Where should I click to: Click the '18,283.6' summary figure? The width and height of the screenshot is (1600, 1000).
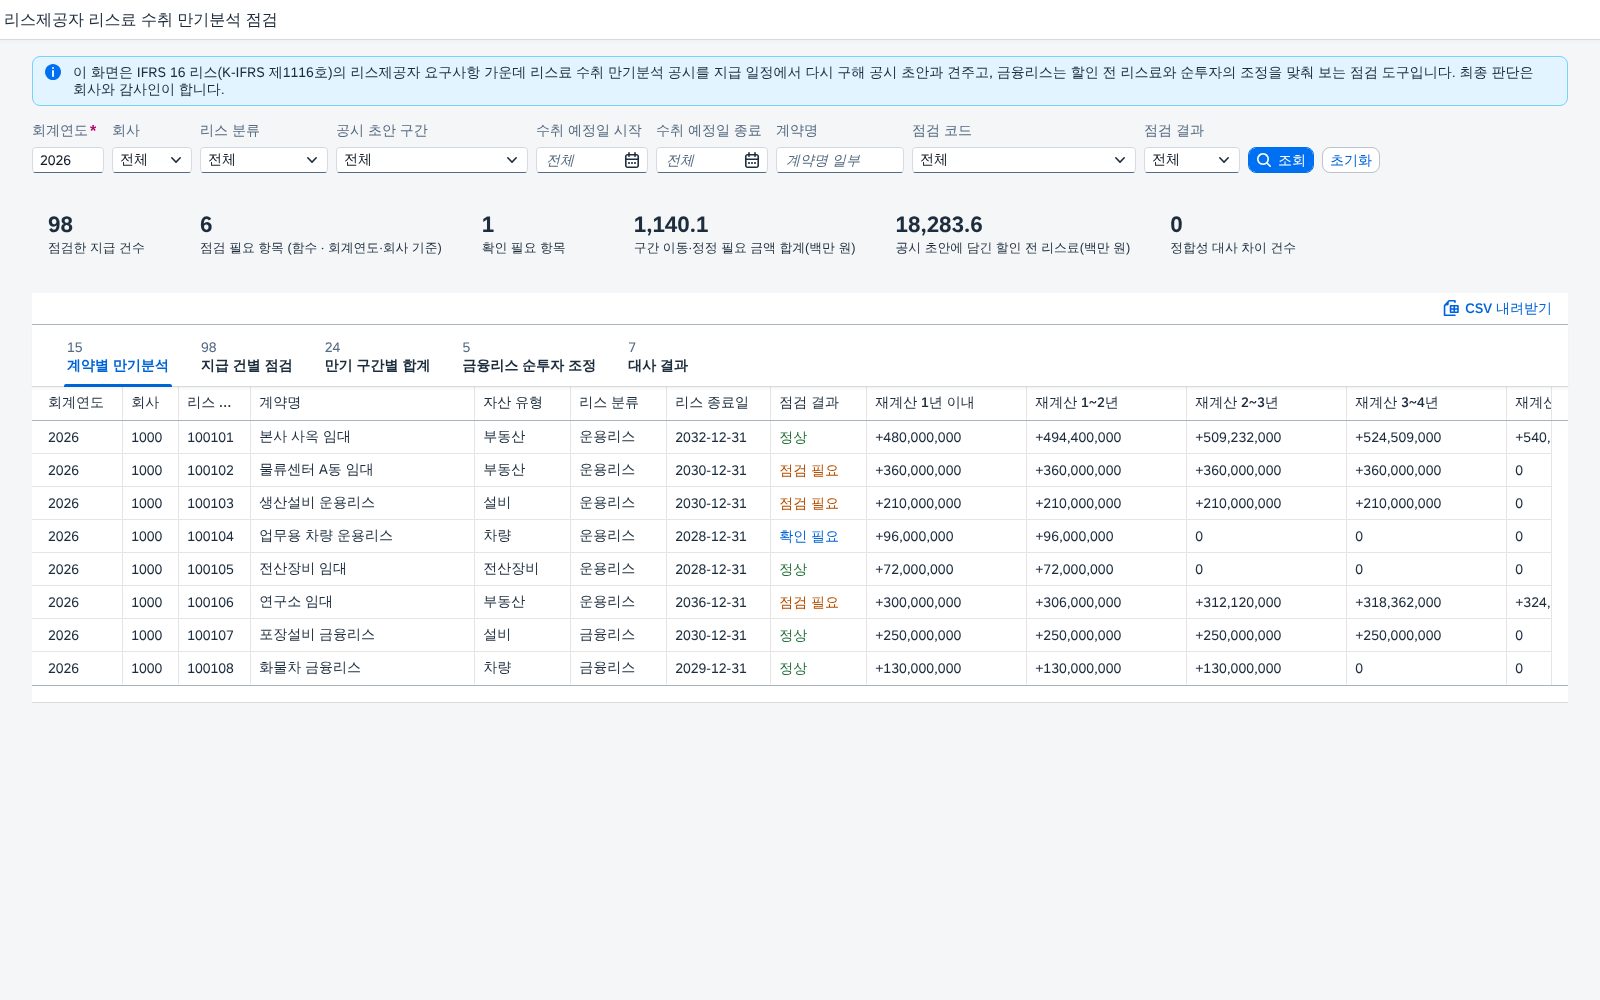pos(939,225)
